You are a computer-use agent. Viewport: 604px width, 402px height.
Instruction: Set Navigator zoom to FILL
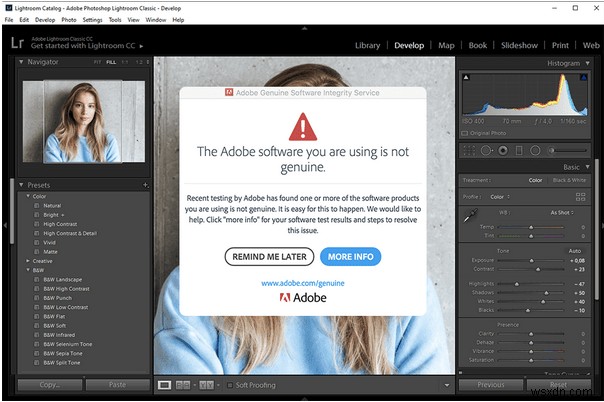111,62
